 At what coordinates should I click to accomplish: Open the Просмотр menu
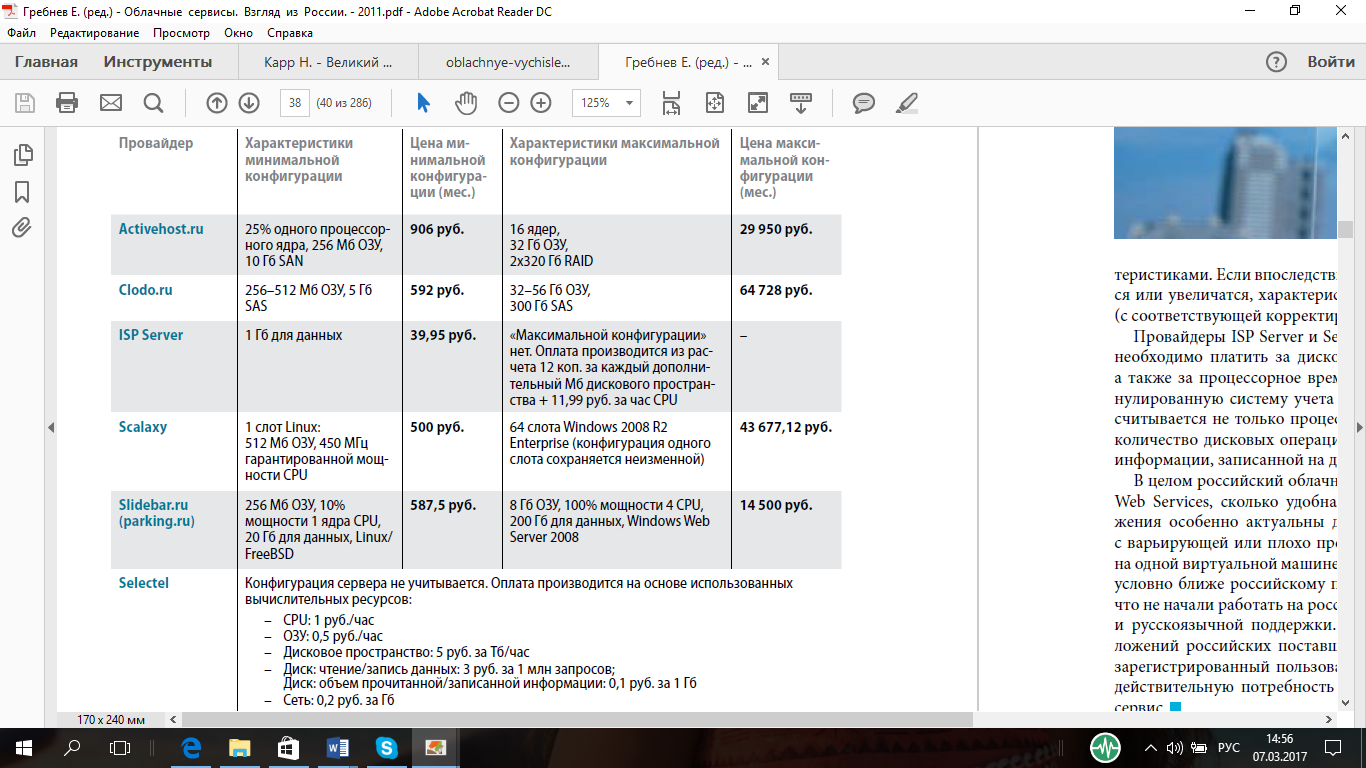coord(181,33)
